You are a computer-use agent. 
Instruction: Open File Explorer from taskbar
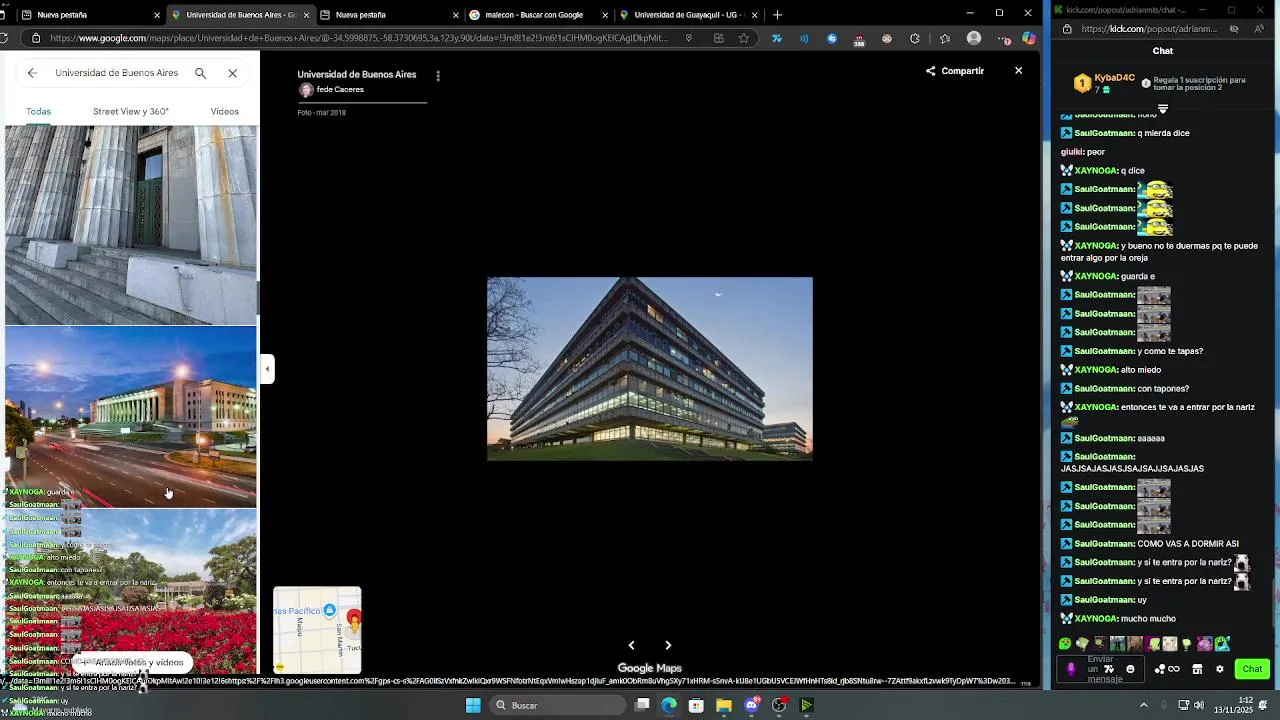point(723,705)
